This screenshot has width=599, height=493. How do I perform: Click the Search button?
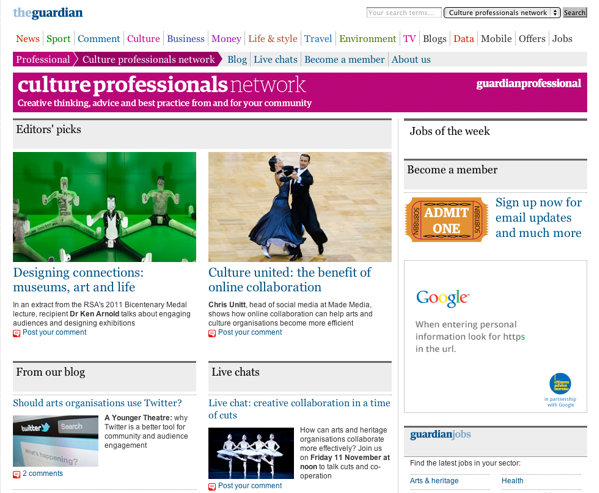(575, 13)
